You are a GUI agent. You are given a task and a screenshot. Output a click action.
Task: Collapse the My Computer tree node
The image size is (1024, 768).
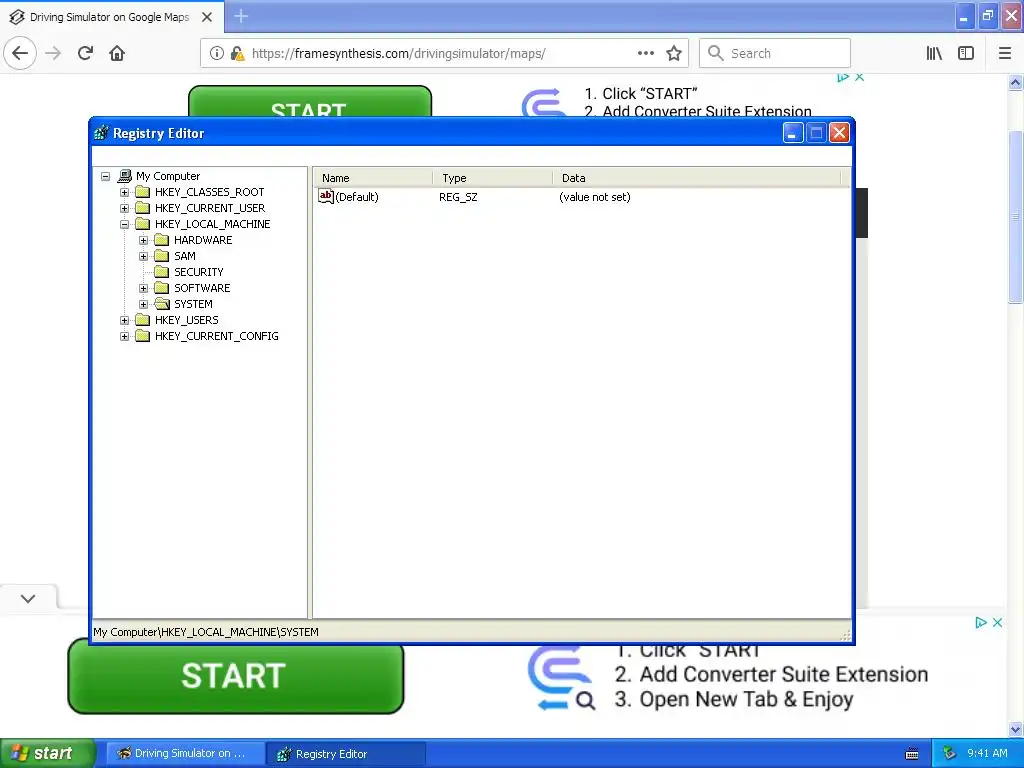(x=105, y=176)
